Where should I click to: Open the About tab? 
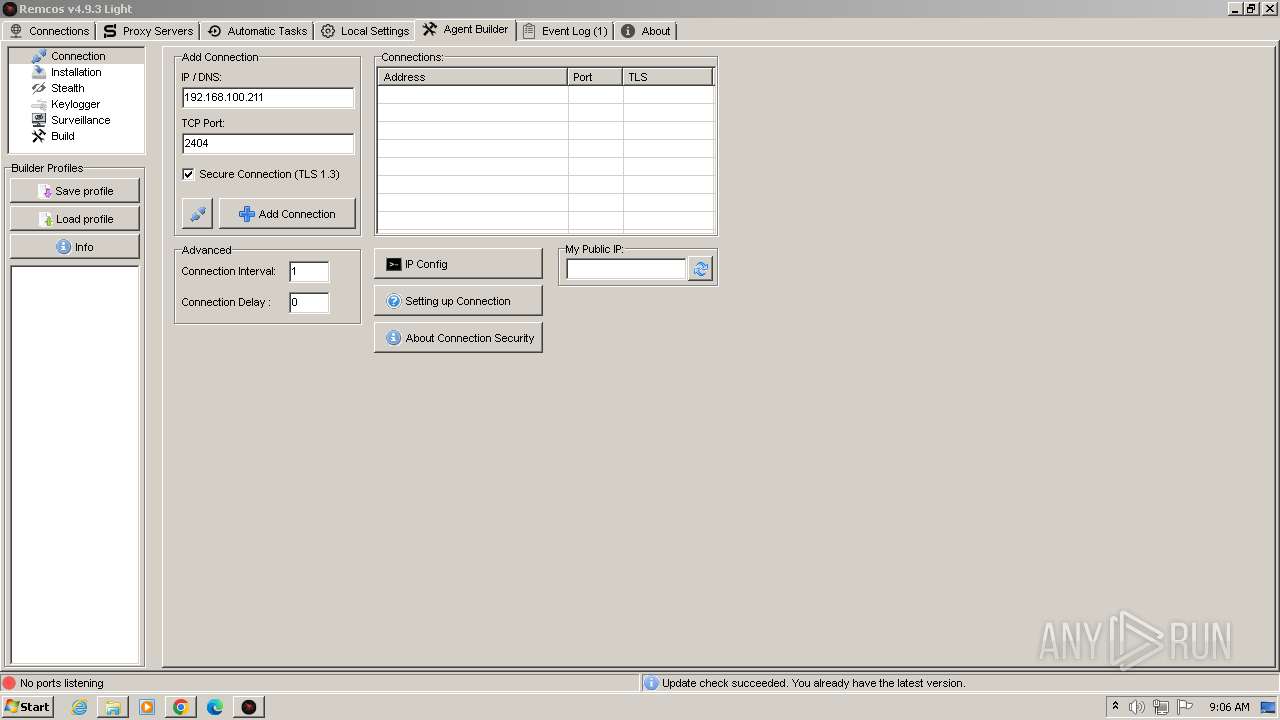645,31
